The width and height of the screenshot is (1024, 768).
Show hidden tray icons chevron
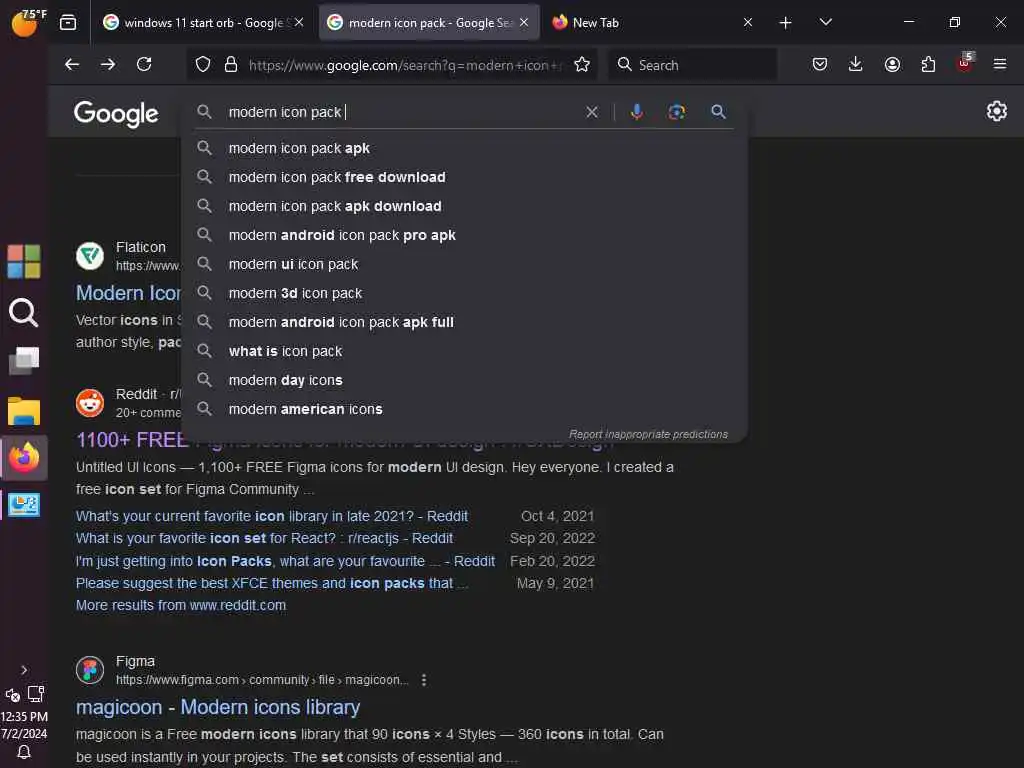(x=24, y=670)
